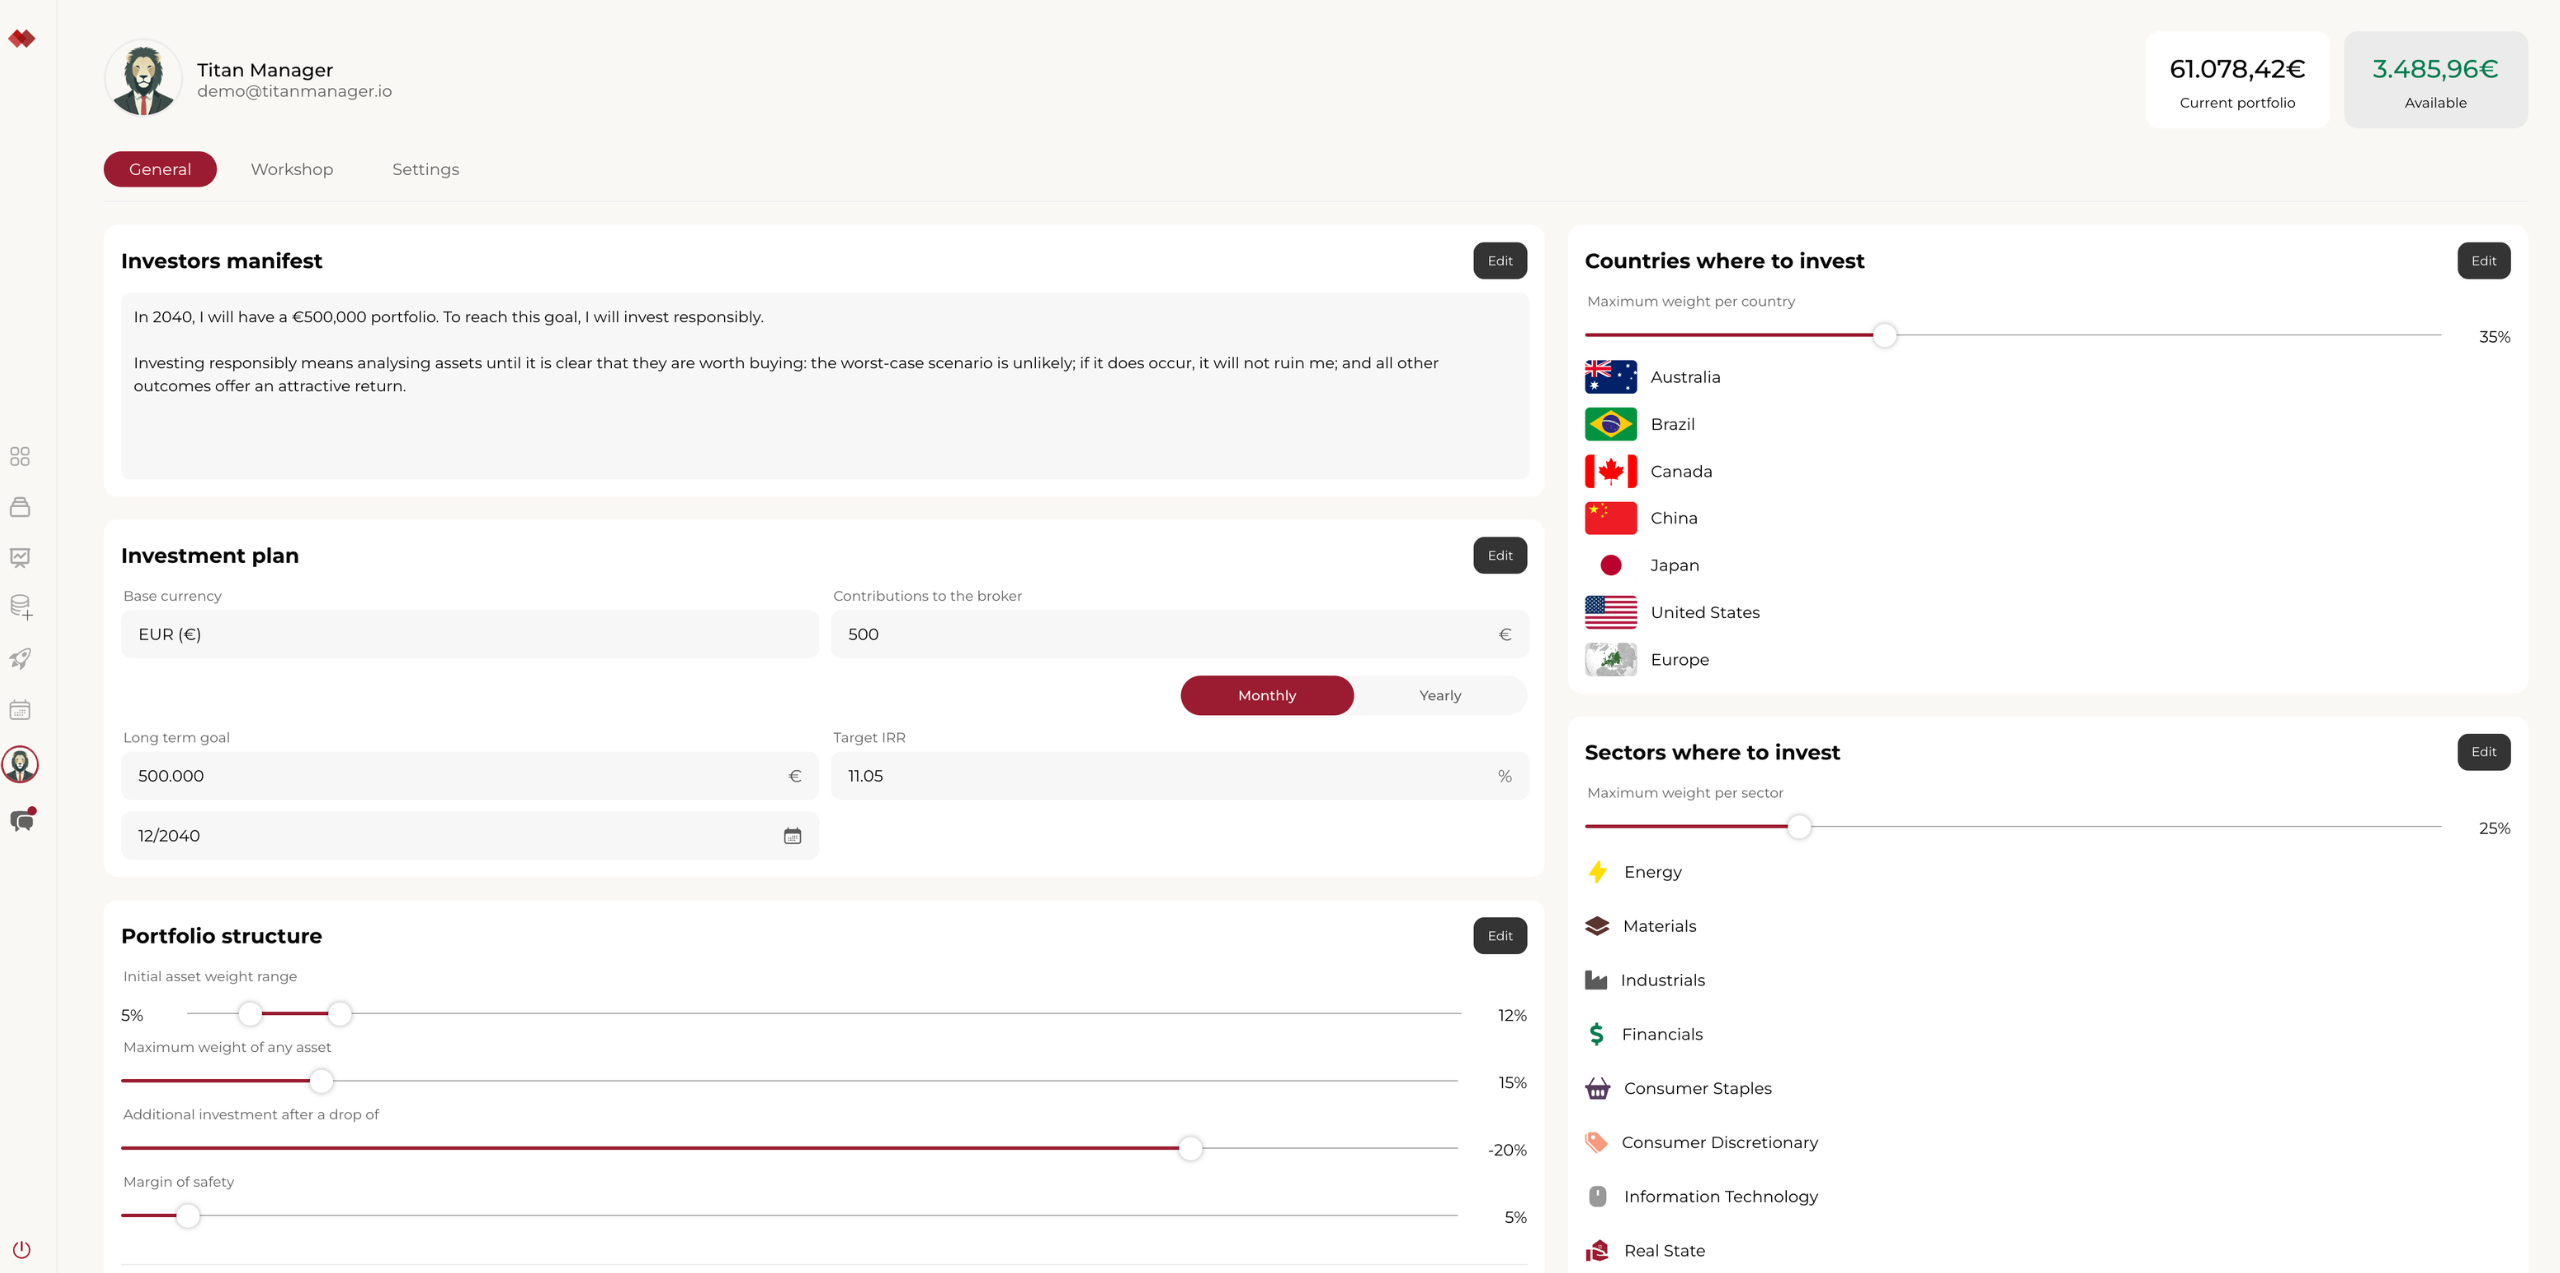This screenshot has width=2560, height=1273.
Task: Click Maximum weight per country slider handle
Action: 1884,335
